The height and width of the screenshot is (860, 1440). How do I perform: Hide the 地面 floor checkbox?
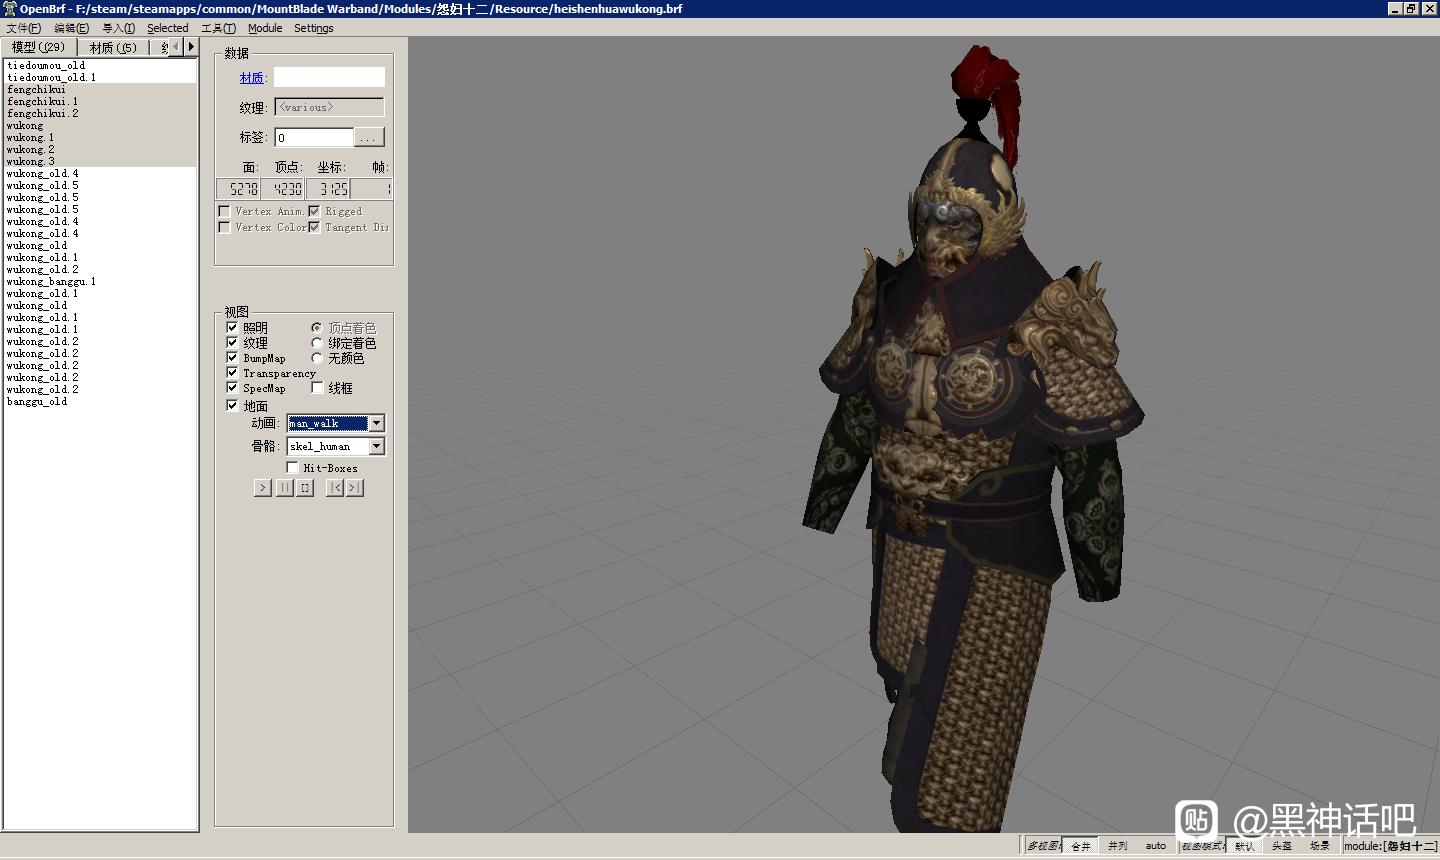click(x=232, y=406)
